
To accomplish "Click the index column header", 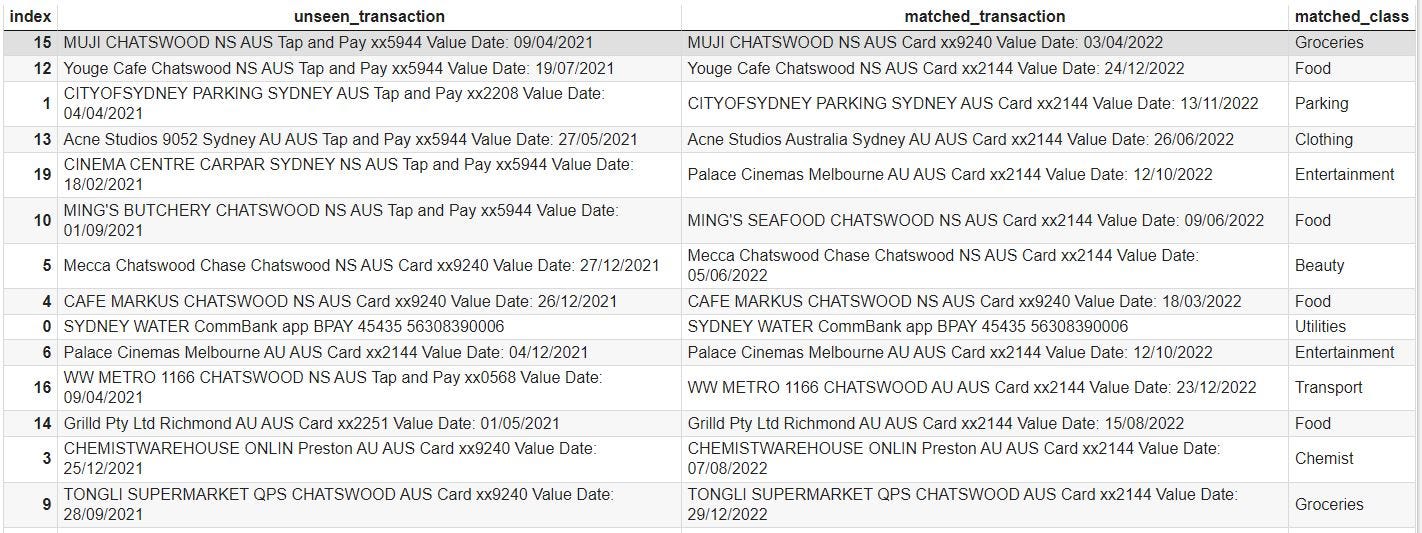I will pos(29,16).
